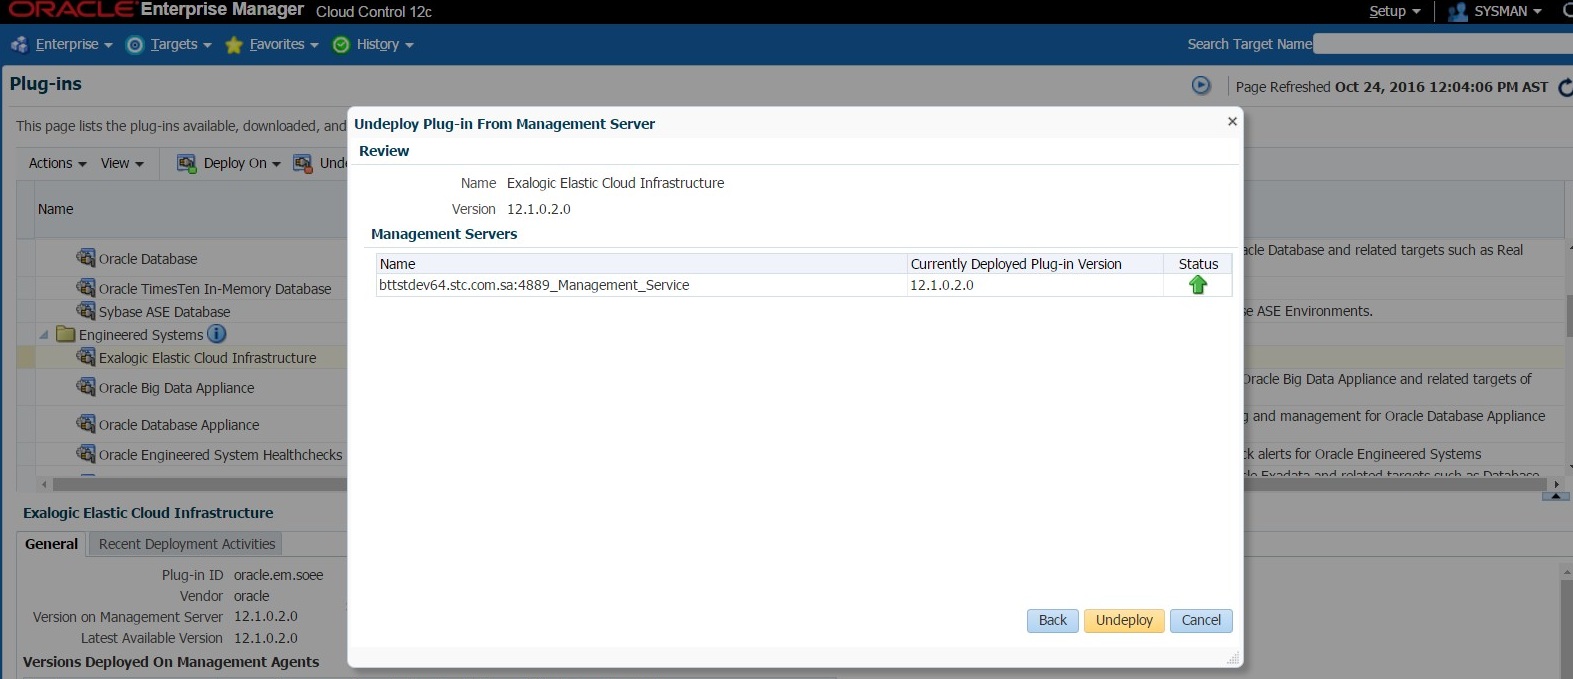Click the Back button in the dialog
This screenshot has height=679, width=1573.
click(x=1052, y=620)
